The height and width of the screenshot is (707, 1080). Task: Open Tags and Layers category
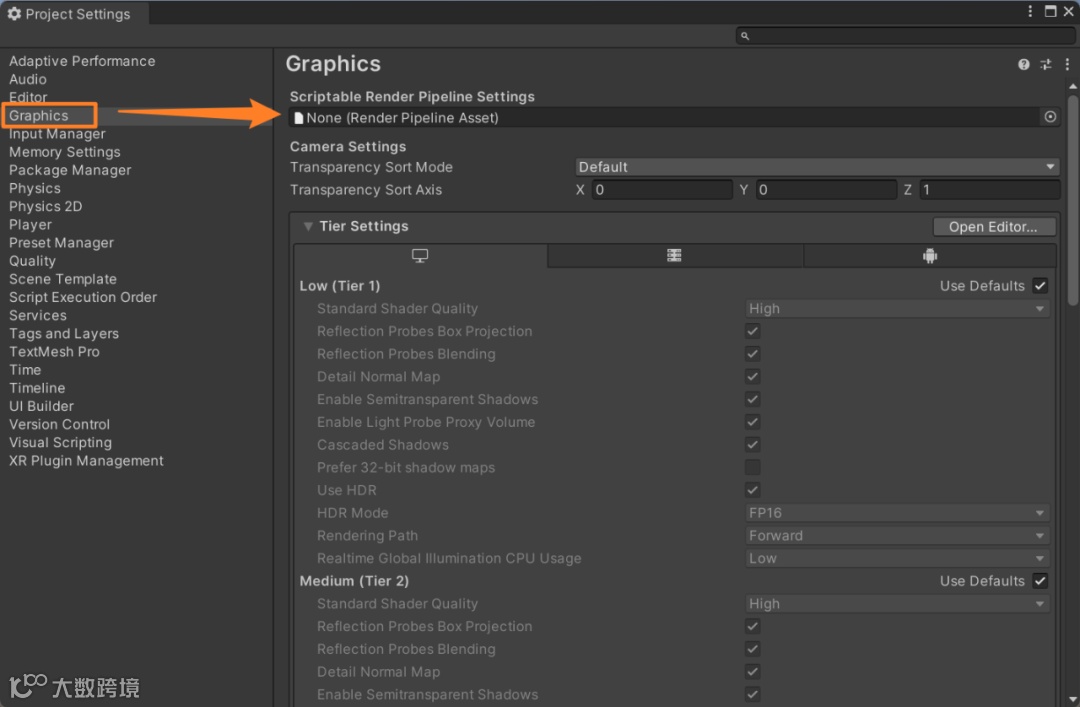coord(64,334)
